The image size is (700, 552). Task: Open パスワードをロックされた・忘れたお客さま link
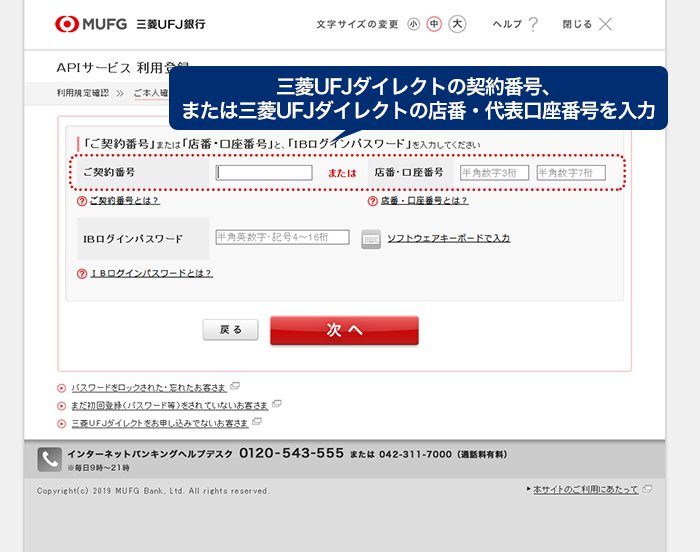click(x=149, y=388)
